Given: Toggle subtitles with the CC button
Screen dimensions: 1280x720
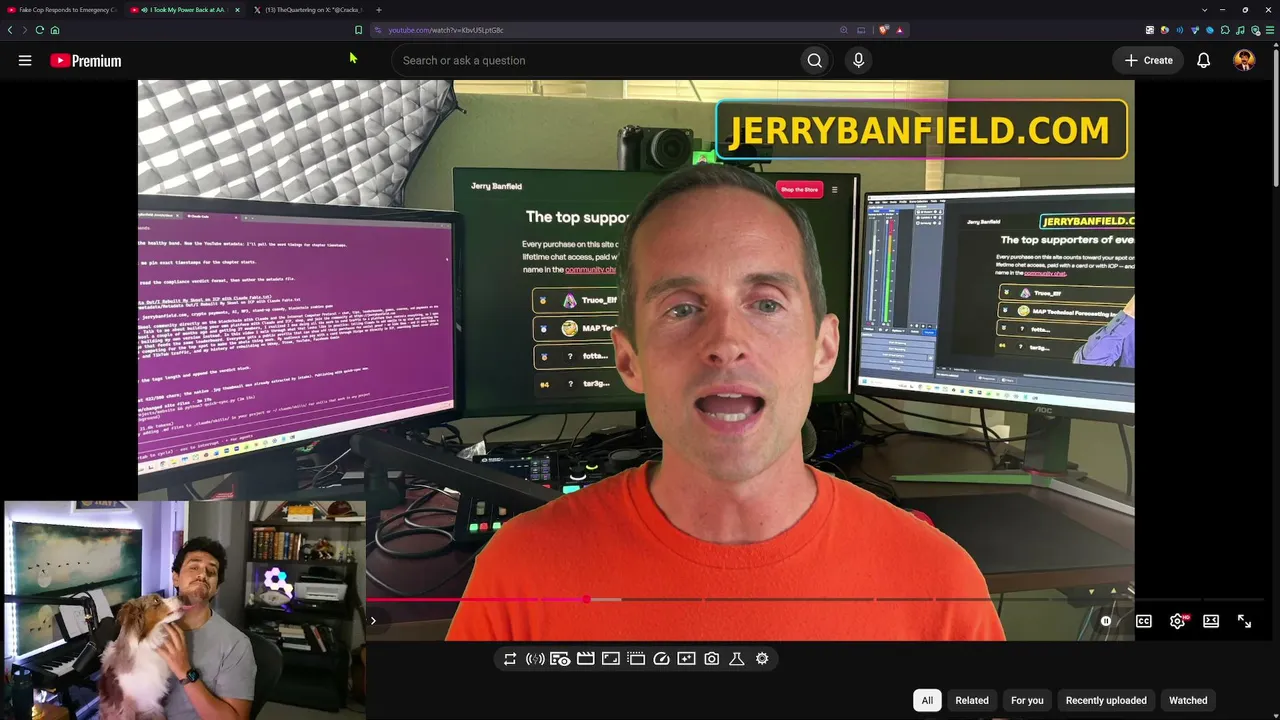Looking at the screenshot, I should [x=1144, y=621].
